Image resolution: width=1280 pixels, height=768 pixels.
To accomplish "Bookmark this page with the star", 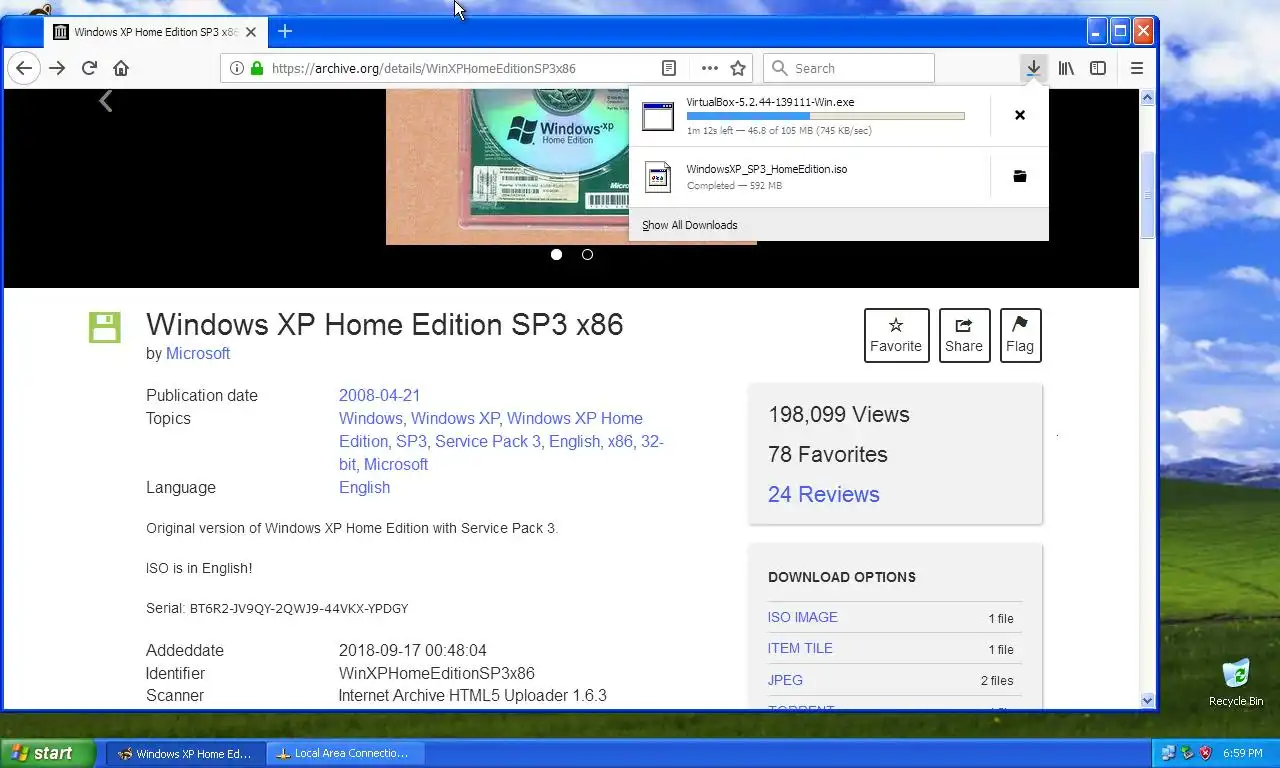I will [738, 68].
